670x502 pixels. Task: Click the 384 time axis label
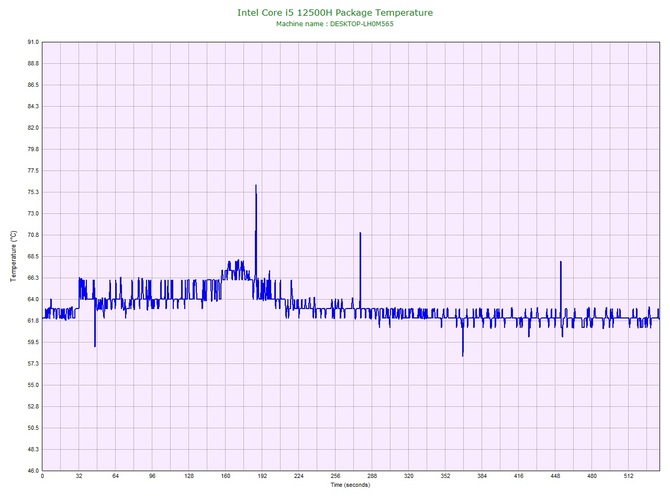[x=482, y=476]
